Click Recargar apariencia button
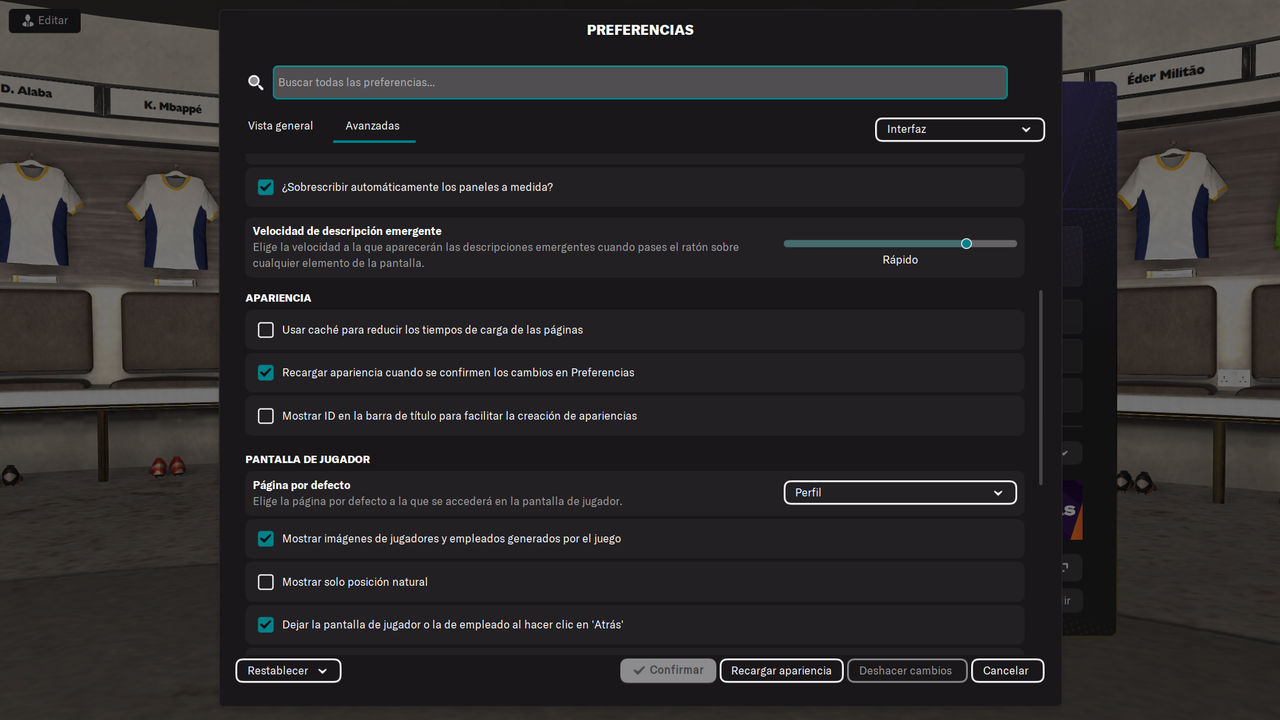Image resolution: width=1280 pixels, height=720 pixels. tap(781, 671)
